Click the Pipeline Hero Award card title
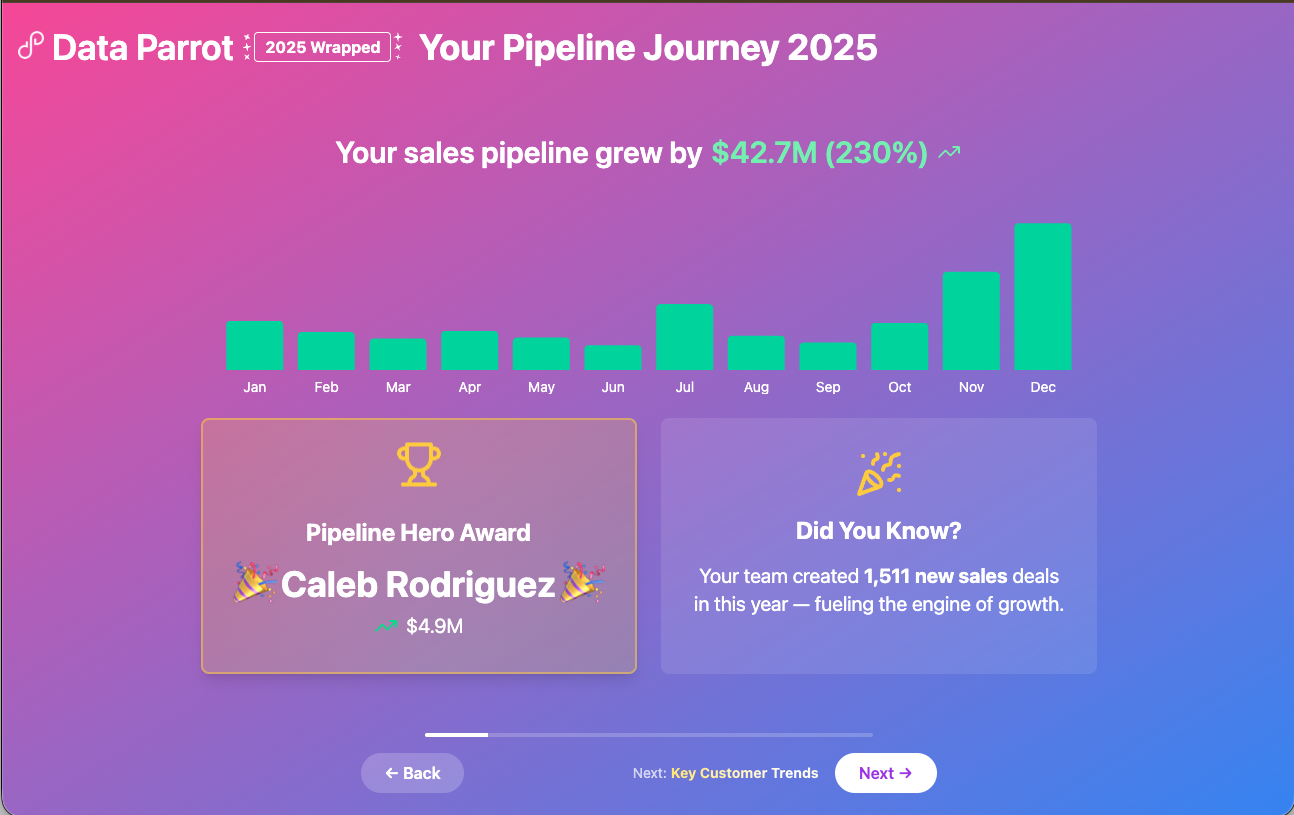The width and height of the screenshot is (1294, 815). click(418, 533)
